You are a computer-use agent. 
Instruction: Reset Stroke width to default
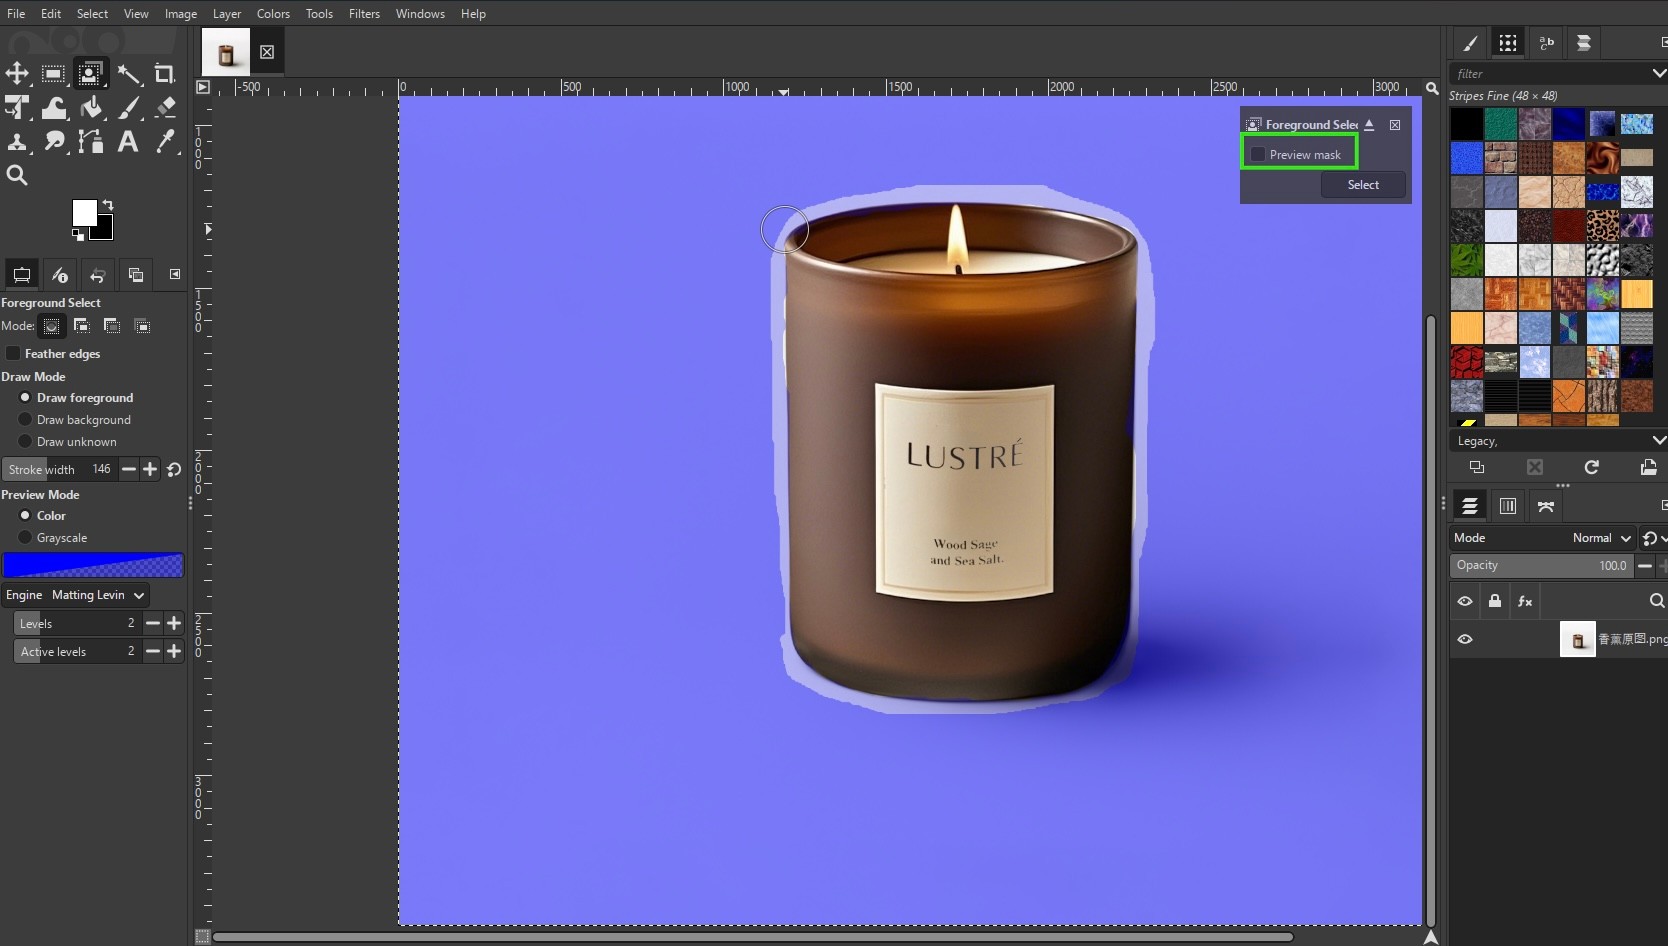click(x=174, y=469)
